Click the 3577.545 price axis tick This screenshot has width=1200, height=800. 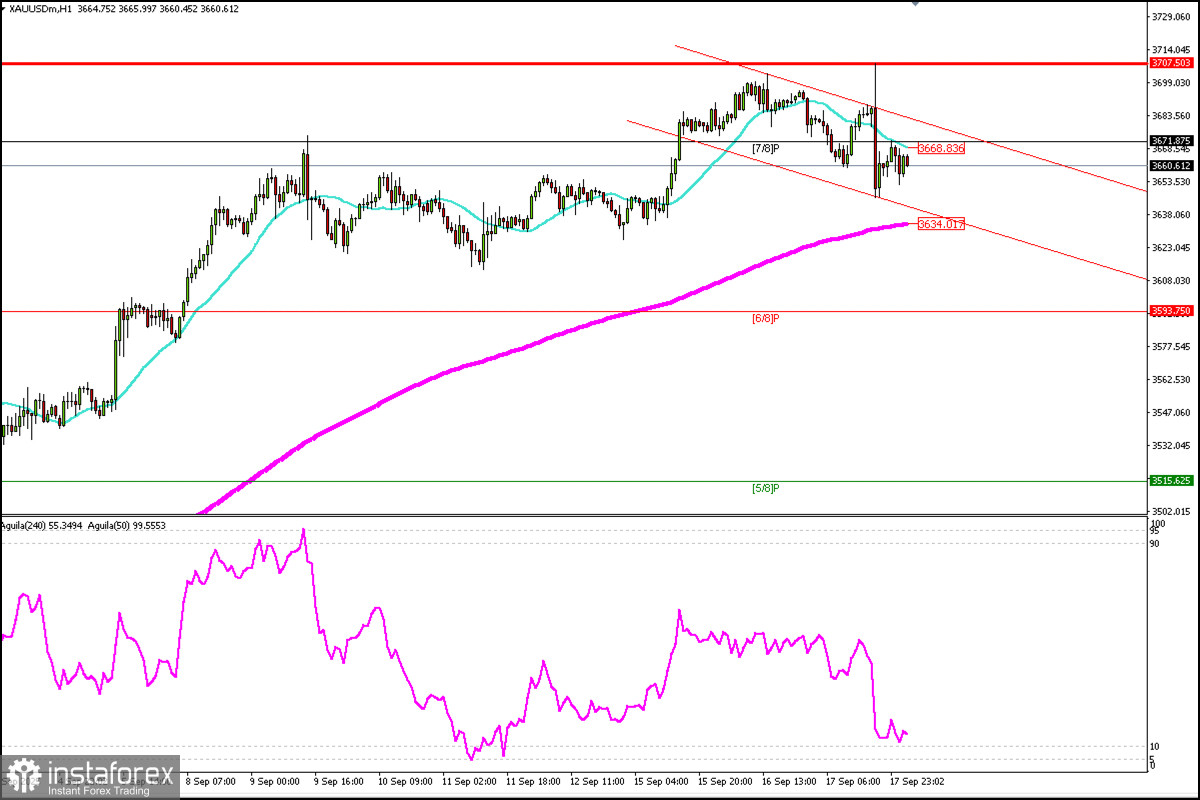pyautogui.click(x=1172, y=347)
